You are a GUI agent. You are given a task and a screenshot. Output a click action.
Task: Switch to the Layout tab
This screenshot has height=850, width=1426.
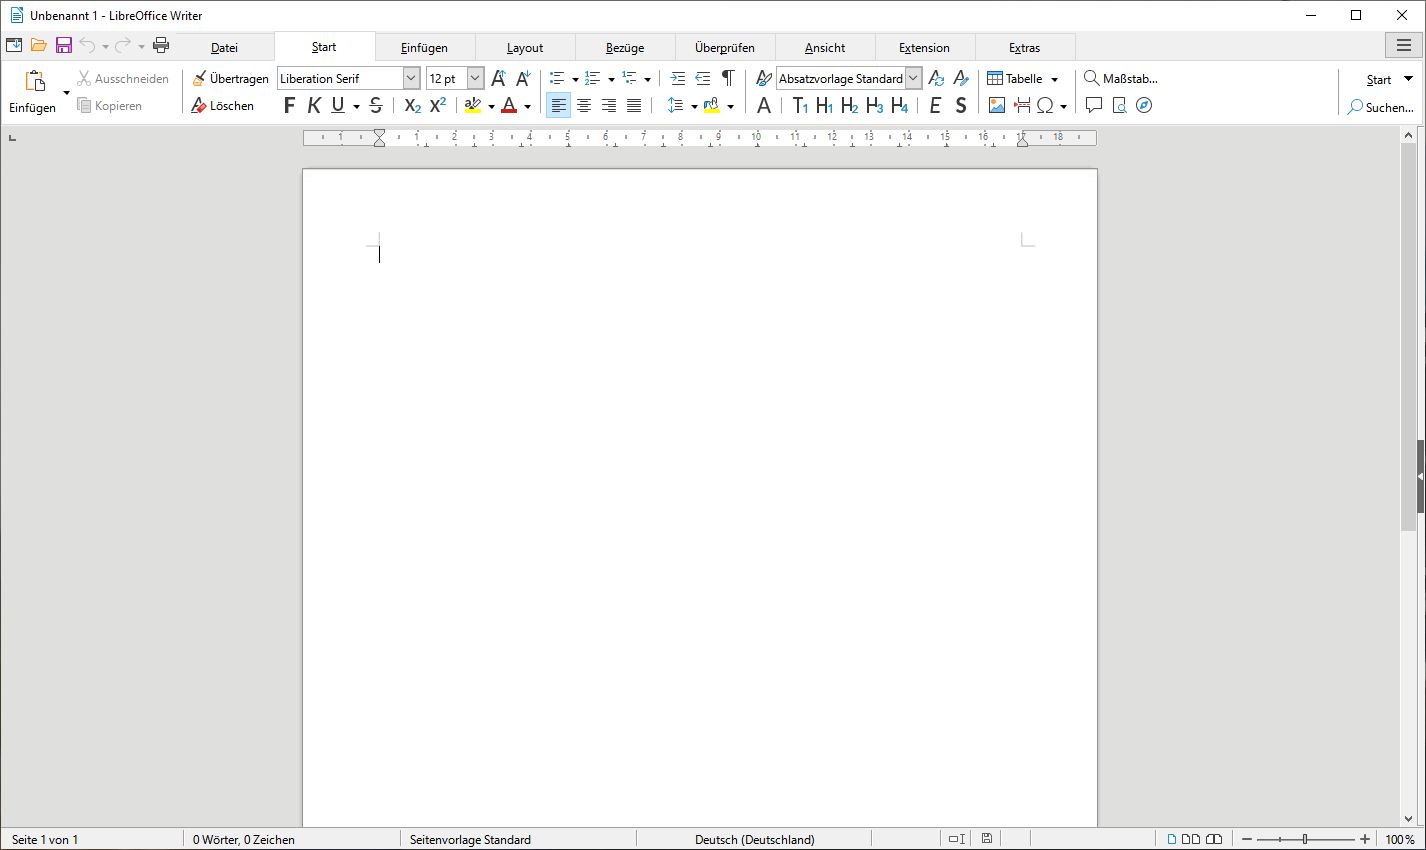click(x=525, y=47)
